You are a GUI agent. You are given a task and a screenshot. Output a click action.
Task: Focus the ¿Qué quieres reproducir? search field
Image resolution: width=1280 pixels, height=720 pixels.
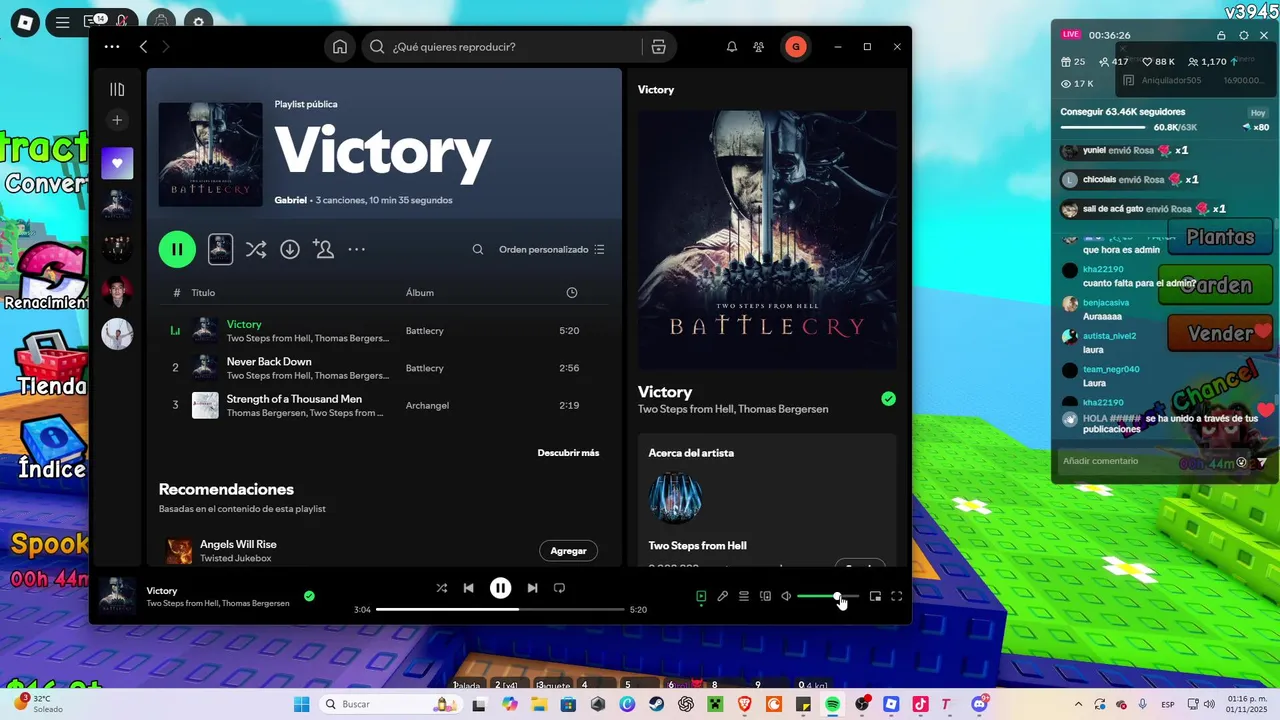pyautogui.click(x=515, y=47)
